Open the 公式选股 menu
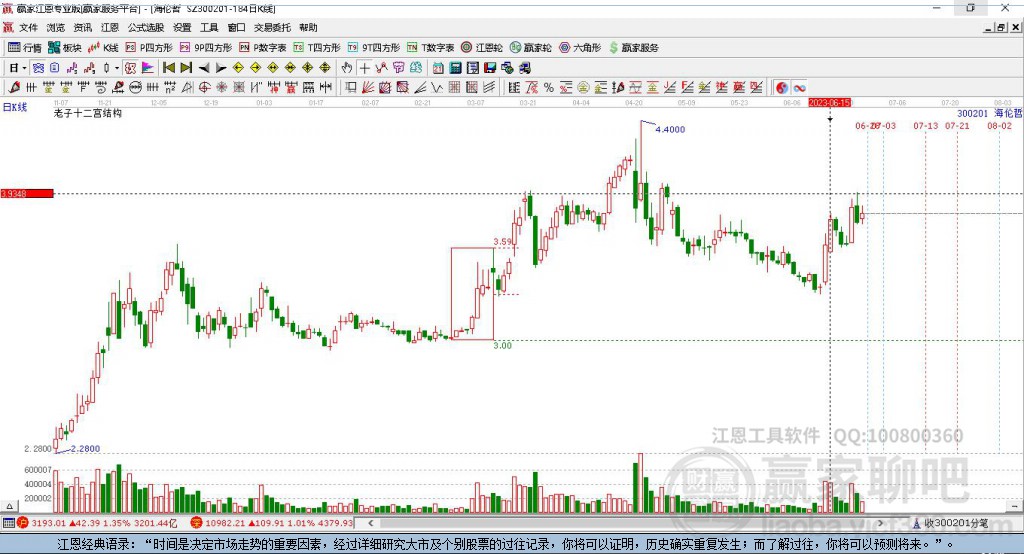This screenshot has height=554, width=1024. [146, 27]
